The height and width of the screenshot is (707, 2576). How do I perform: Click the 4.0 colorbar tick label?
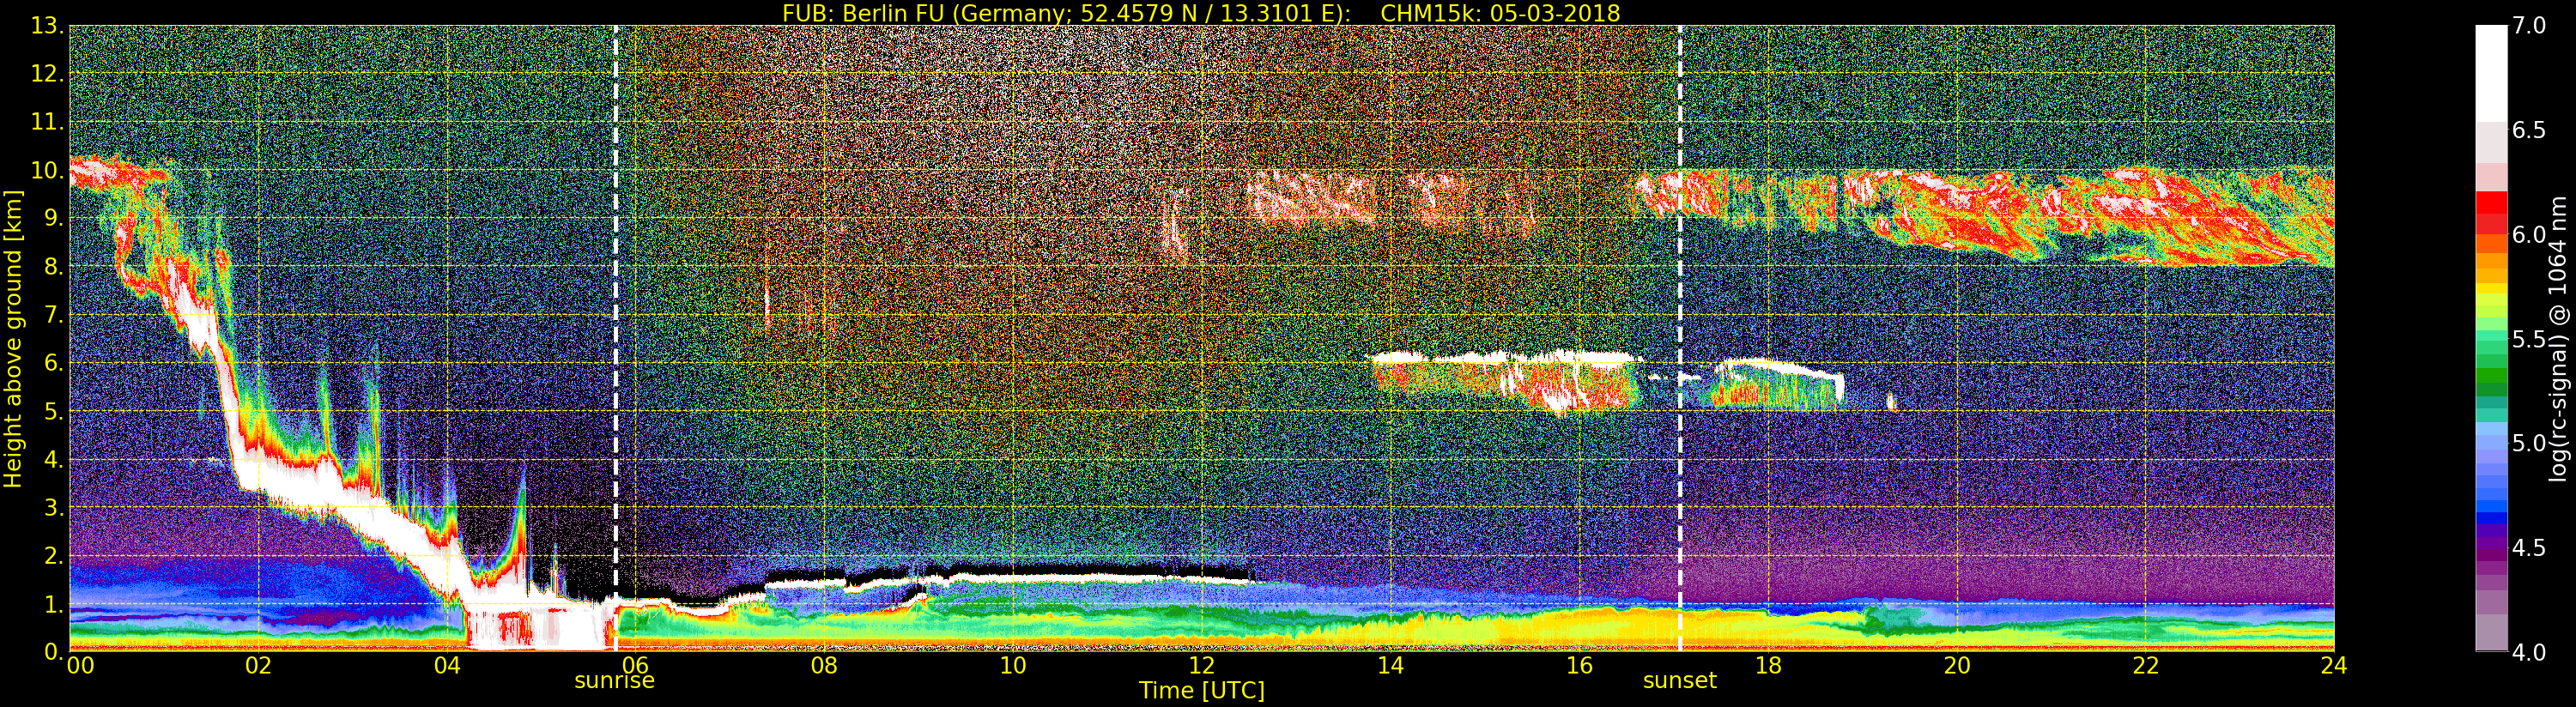click(2529, 652)
